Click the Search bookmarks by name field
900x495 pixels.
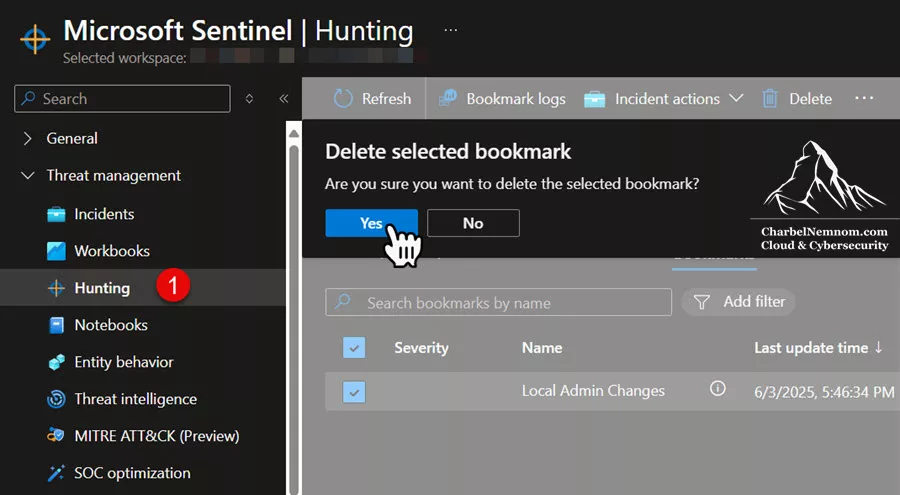coord(498,302)
